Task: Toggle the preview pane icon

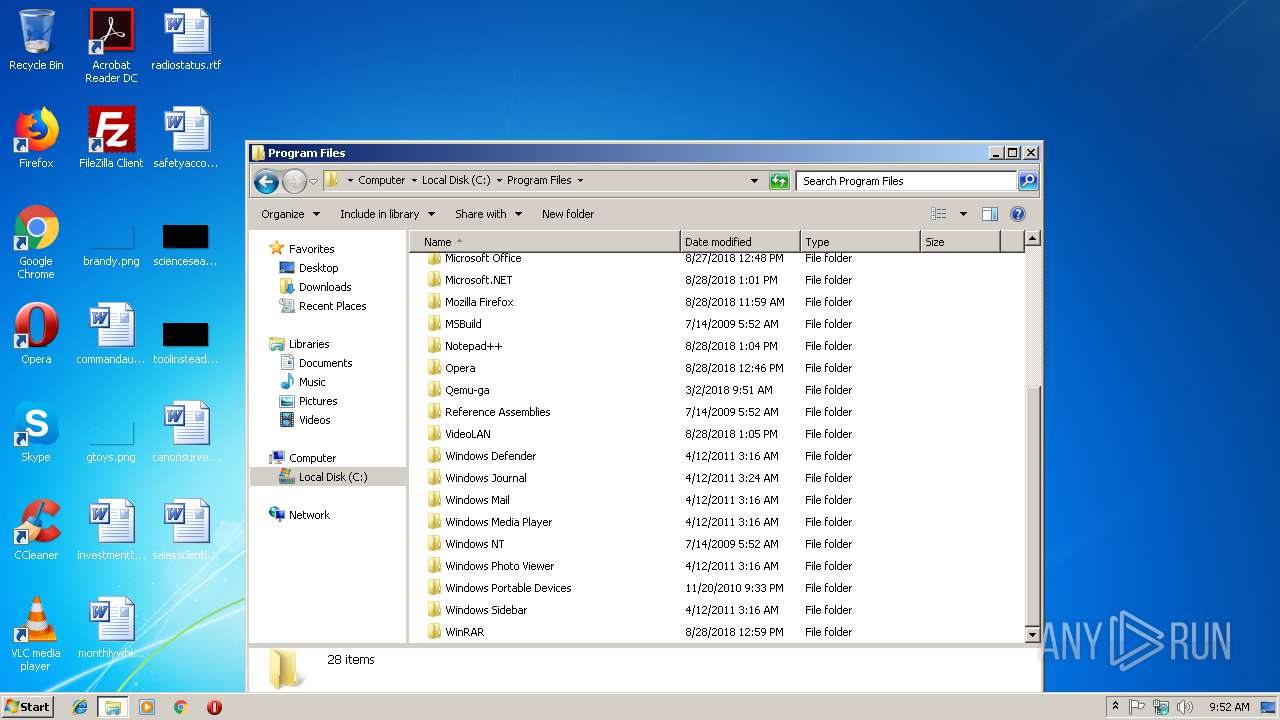Action: (990, 214)
